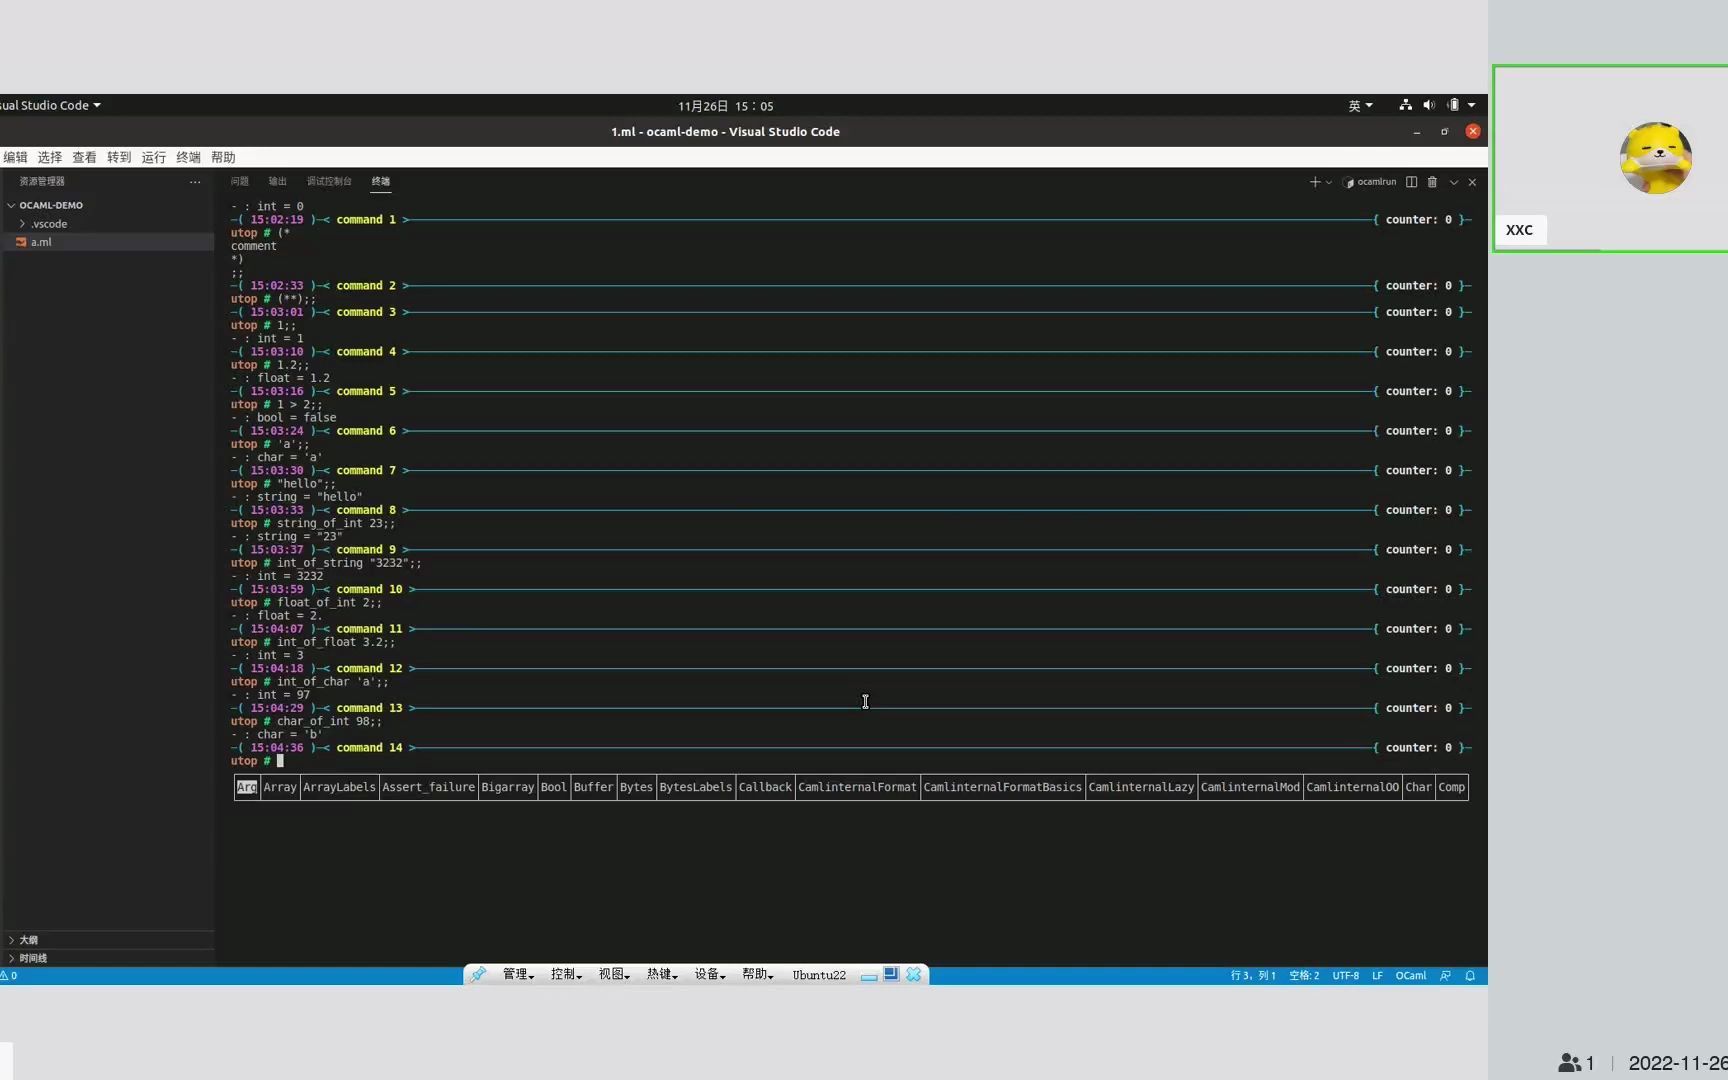The height and width of the screenshot is (1080, 1728).
Task: Click in the utop prompt input line
Action: click(850, 761)
